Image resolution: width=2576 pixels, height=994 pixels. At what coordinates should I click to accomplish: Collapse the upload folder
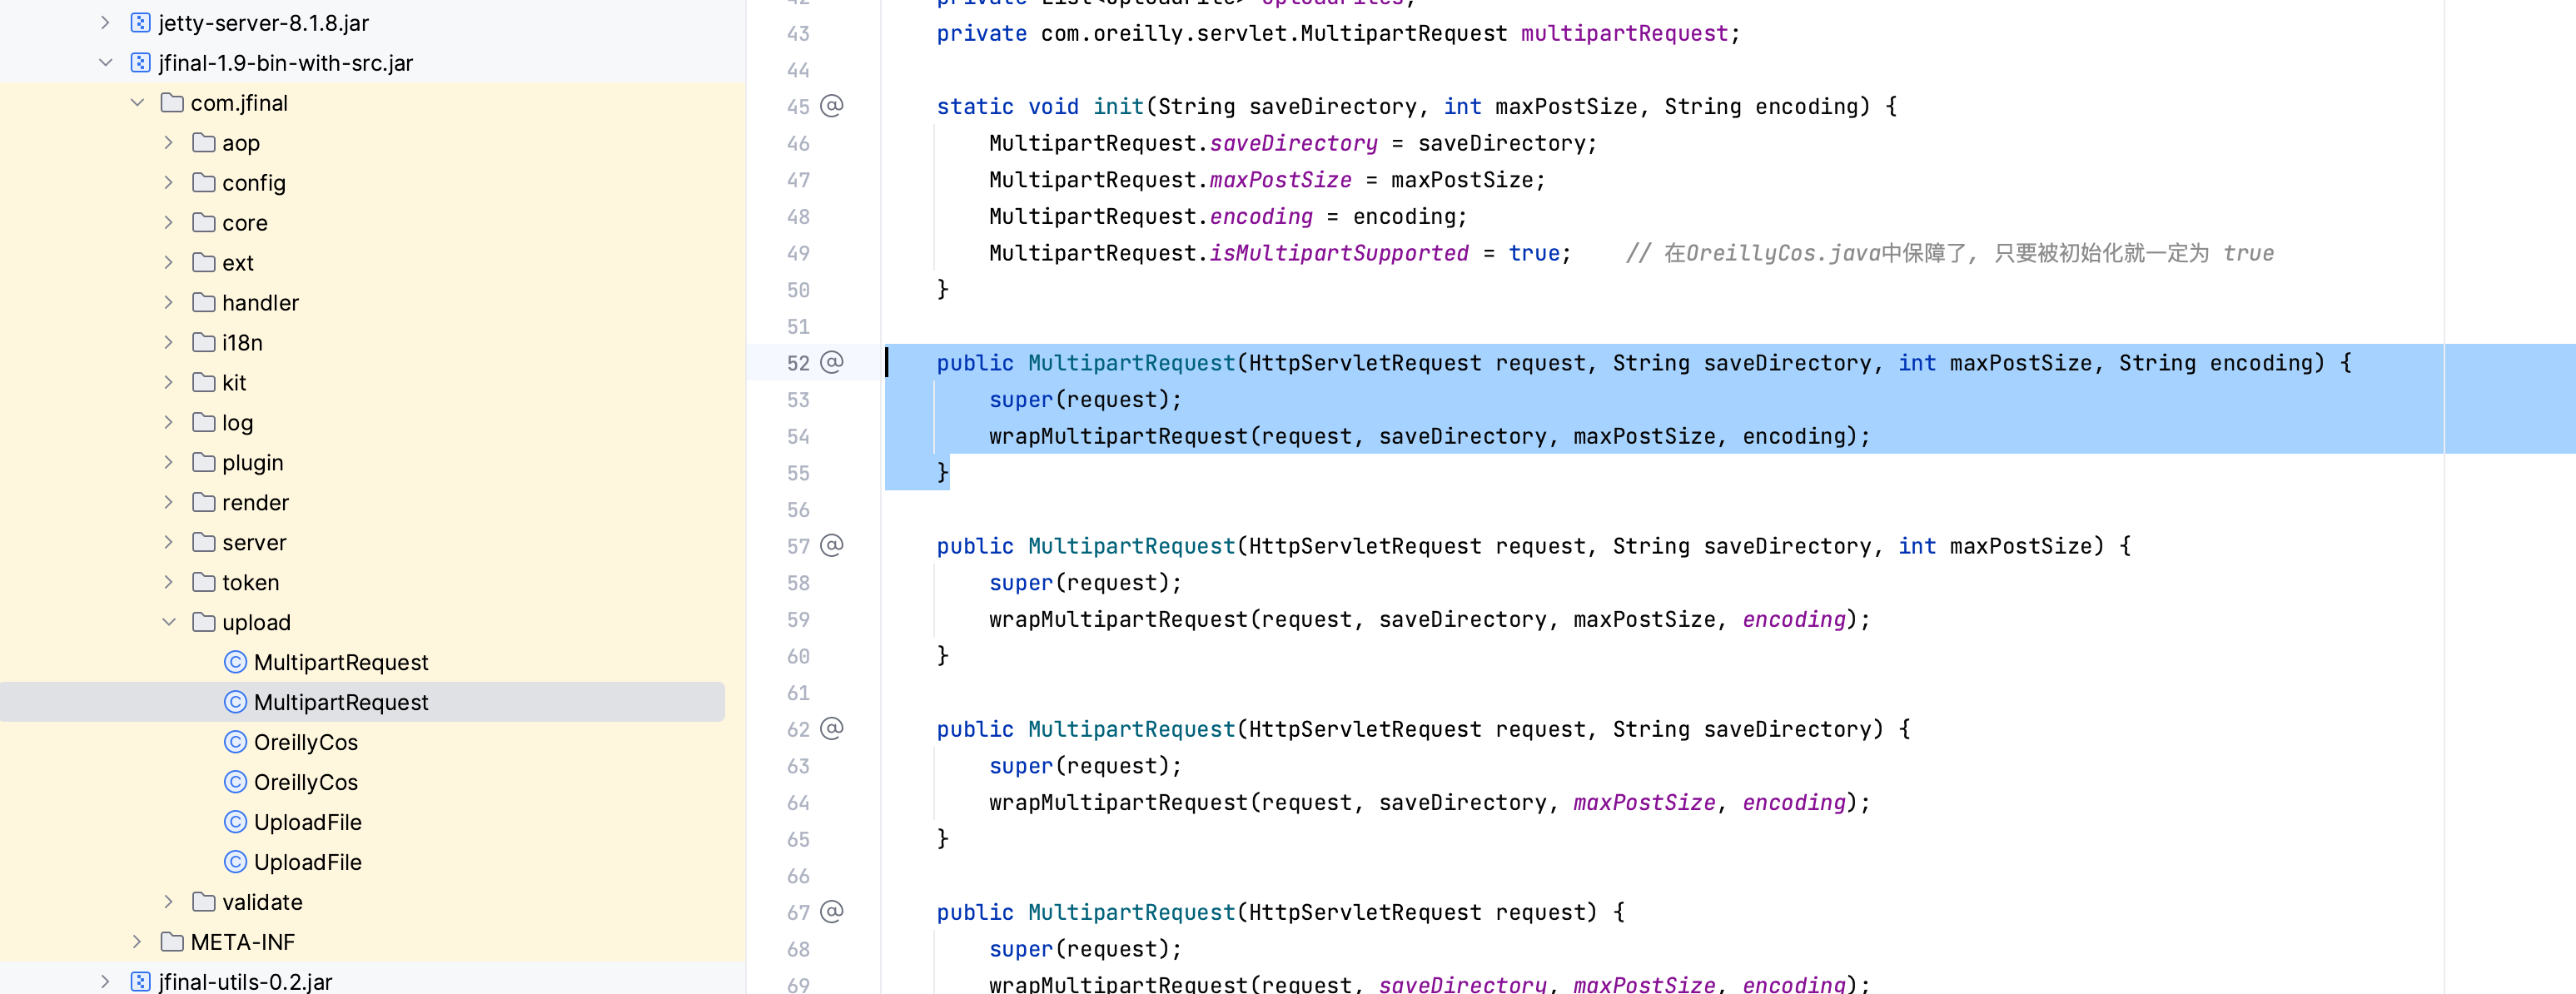coord(169,622)
